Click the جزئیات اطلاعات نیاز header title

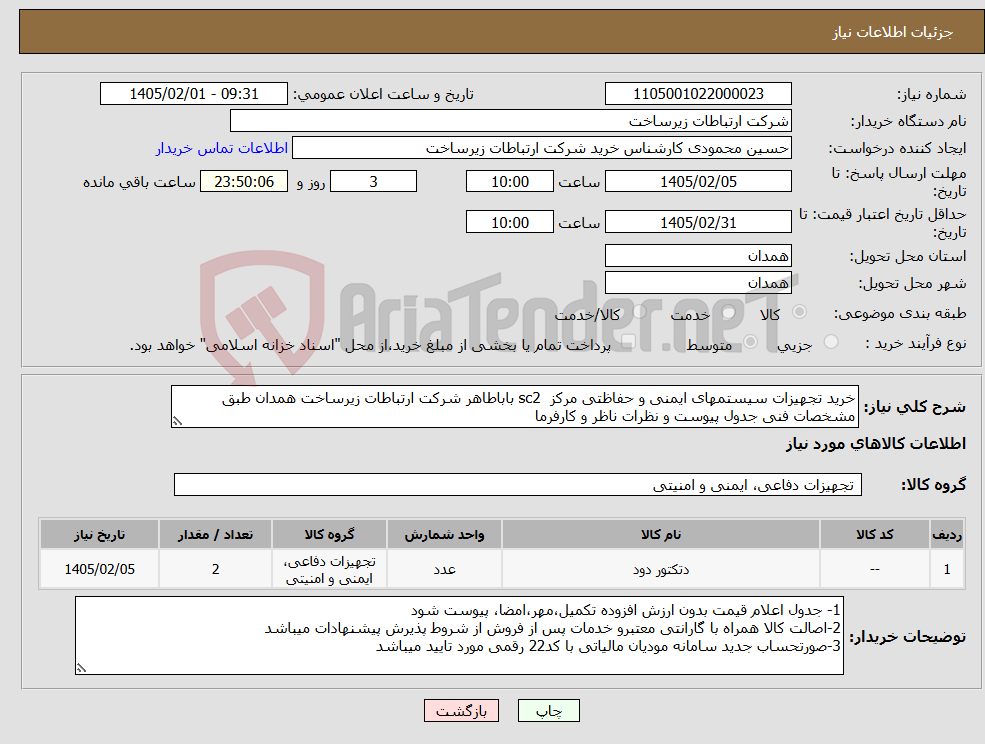tap(893, 32)
